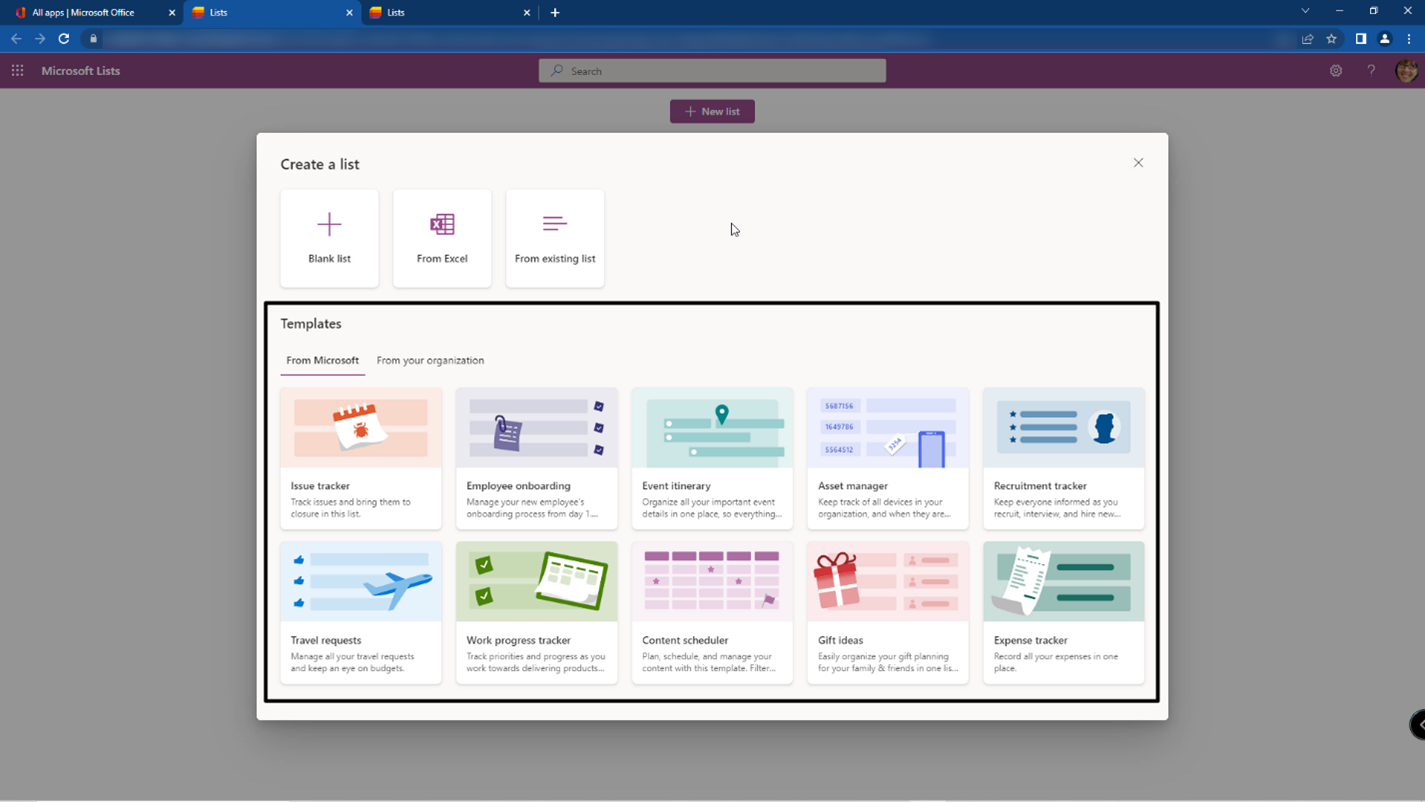Click the Asset manager description text
1425x802 pixels.
pyautogui.click(x=884, y=508)
